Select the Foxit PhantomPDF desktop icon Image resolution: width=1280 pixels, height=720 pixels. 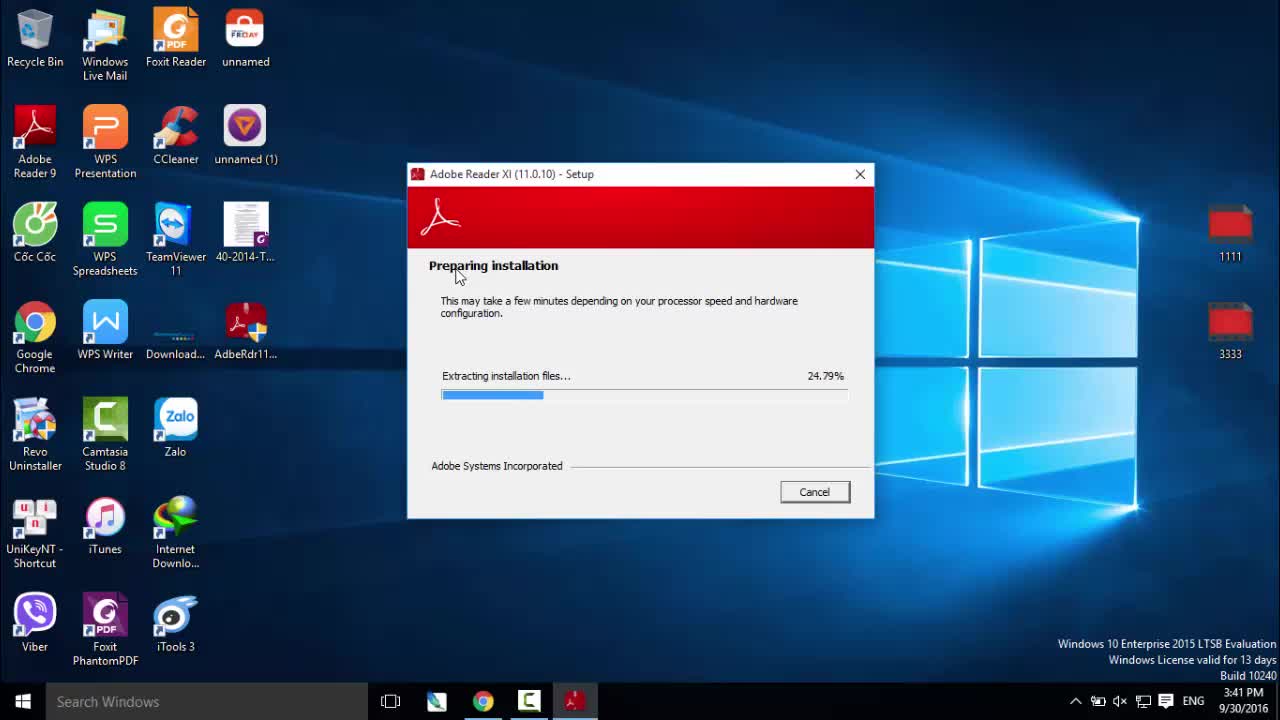105,630
